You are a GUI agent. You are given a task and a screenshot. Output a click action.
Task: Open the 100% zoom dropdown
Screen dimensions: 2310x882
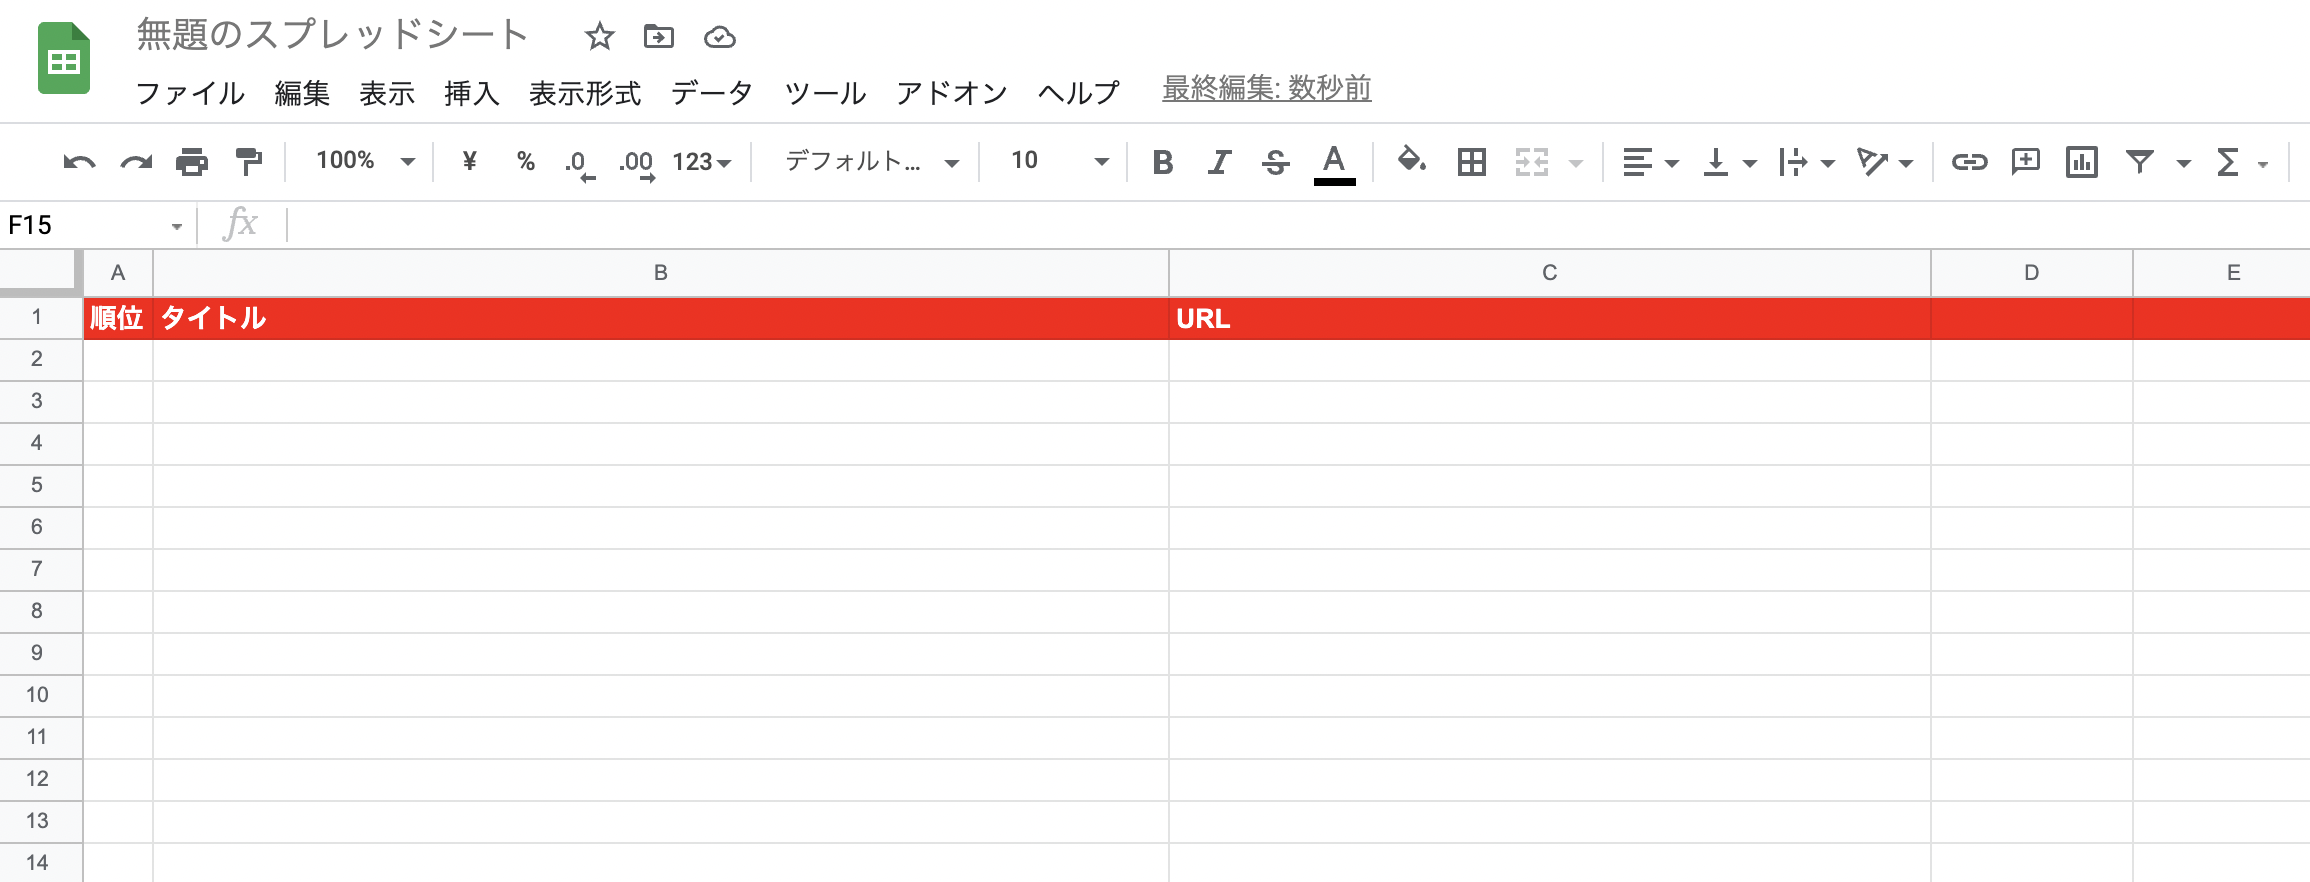[x=365, y=161]
